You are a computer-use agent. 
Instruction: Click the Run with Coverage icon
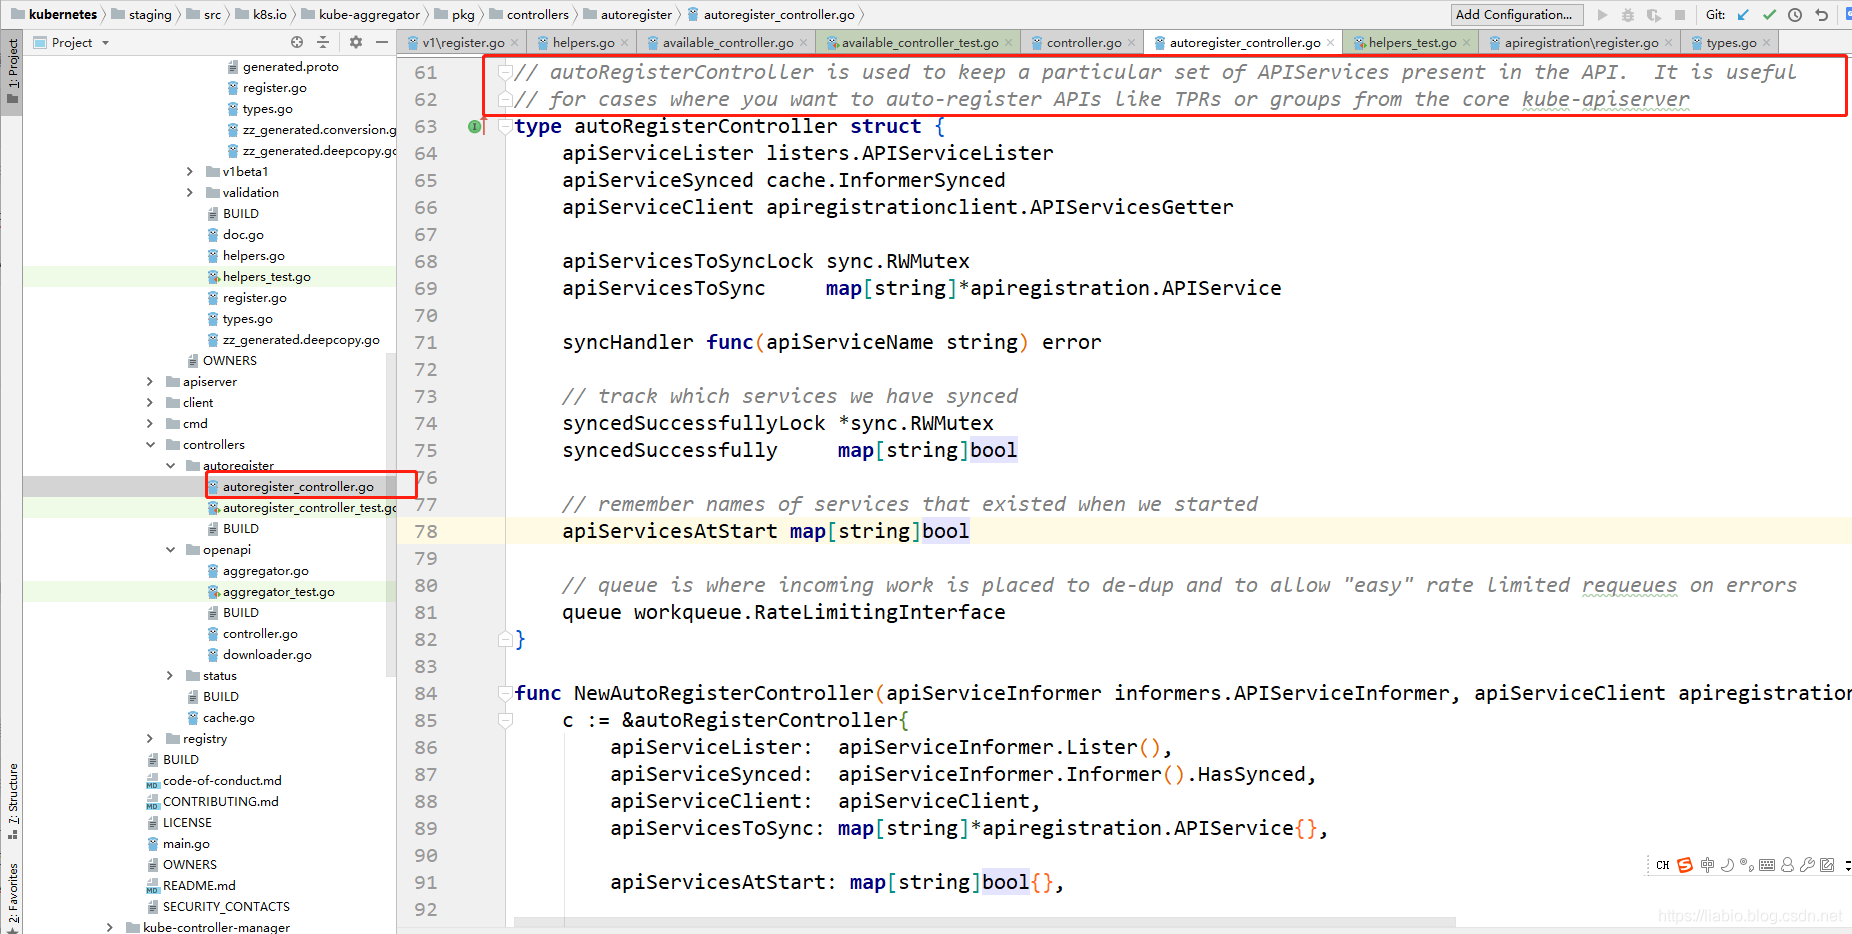1654,15
